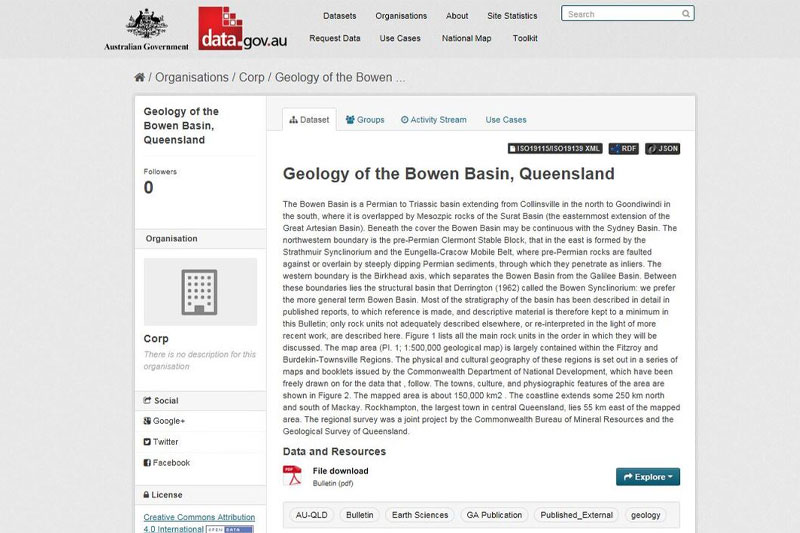
Task: Click the organisation building image
Action: [x=200, y=292]
